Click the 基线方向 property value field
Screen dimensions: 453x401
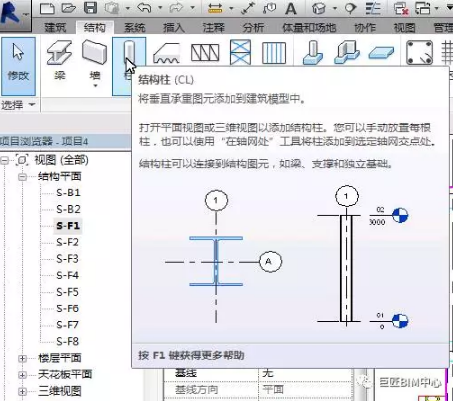(x=306, y=389)
